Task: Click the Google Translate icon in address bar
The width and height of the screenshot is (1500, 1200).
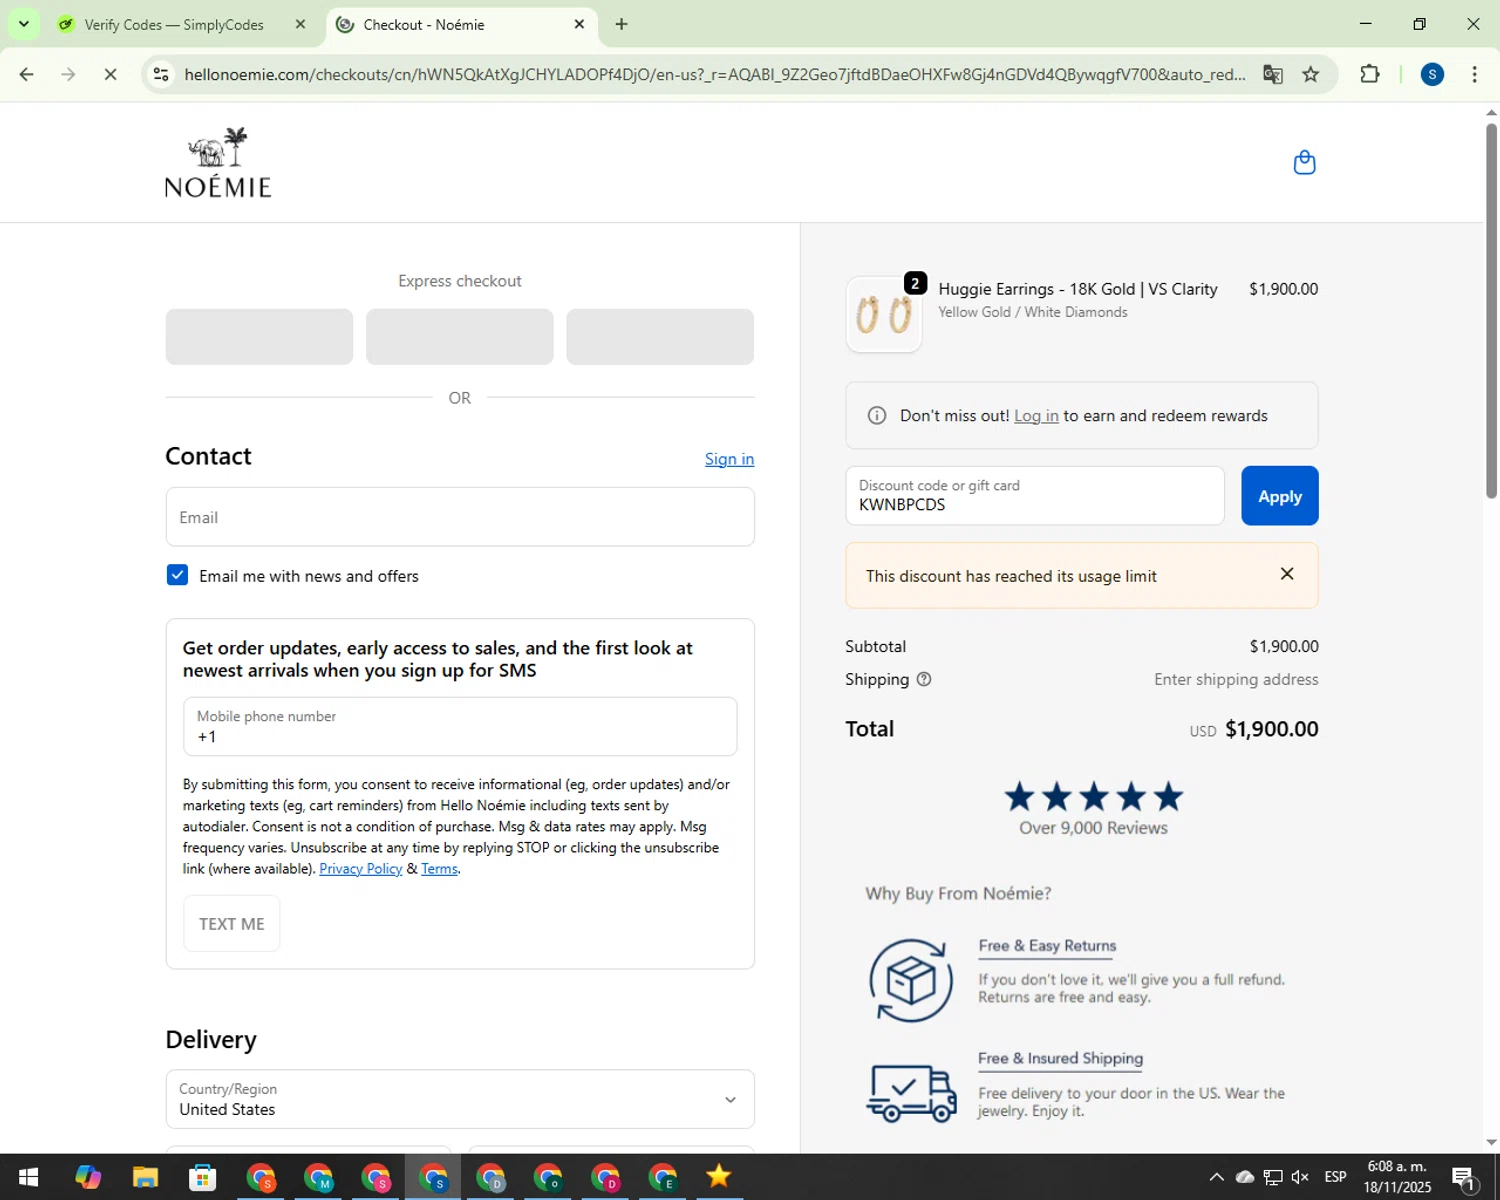Action: coord(1272,74)
